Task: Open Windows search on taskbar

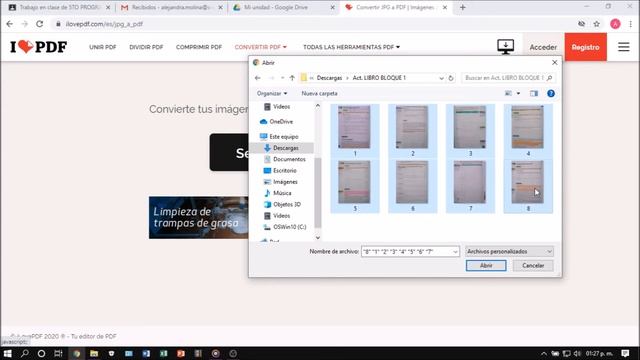Action: [25, 353]
